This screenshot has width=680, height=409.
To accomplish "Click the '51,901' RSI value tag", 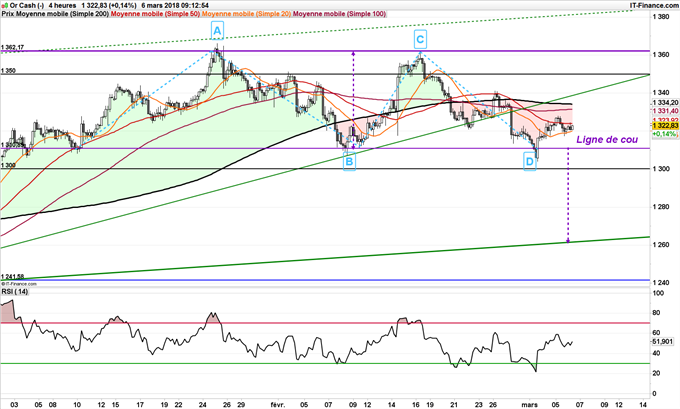I will 662,341.
